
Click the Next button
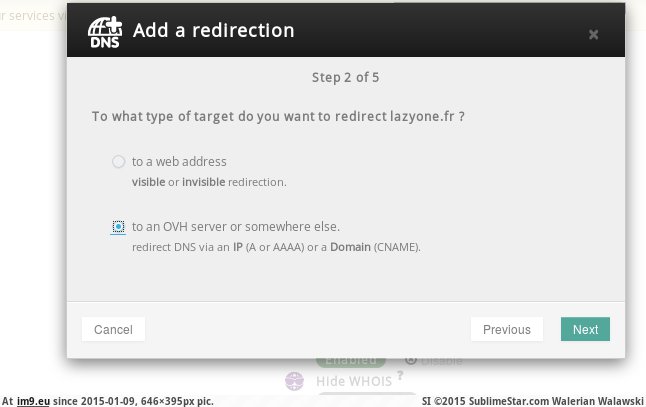coord(585,329)
